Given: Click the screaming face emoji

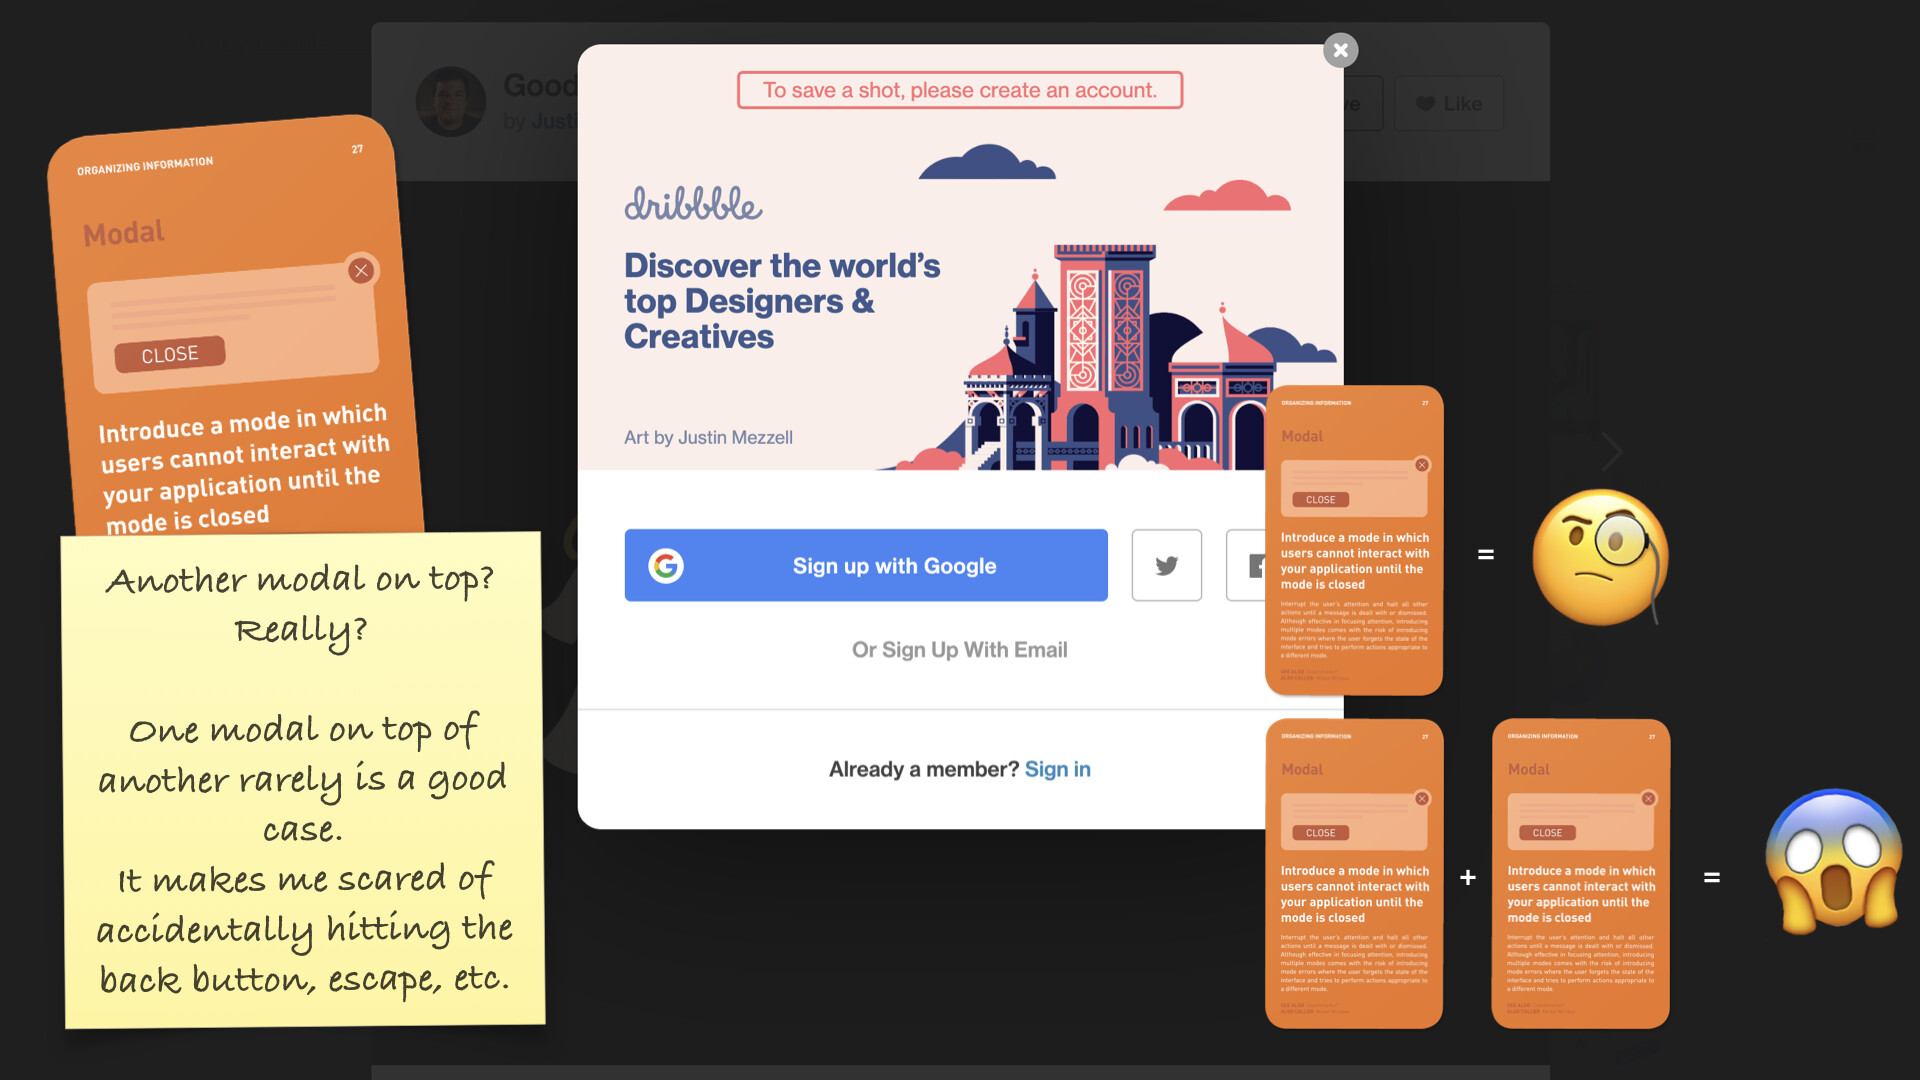Looking at the screenshot, I should pos(1833,861).
